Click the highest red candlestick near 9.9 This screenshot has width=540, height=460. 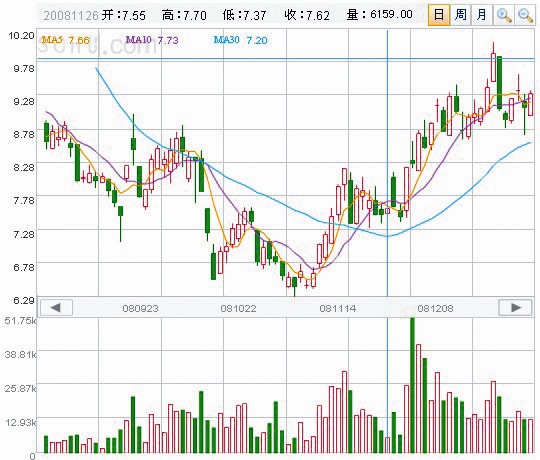[x=494, y=67]
